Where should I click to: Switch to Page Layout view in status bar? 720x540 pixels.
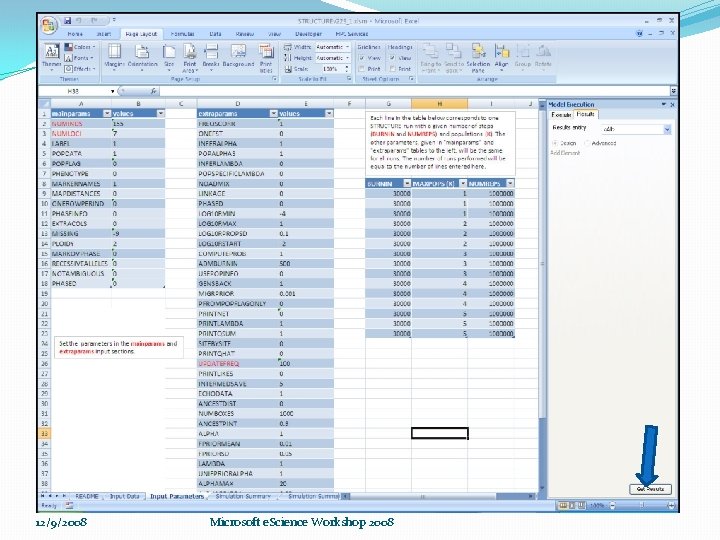pos(572,505)
